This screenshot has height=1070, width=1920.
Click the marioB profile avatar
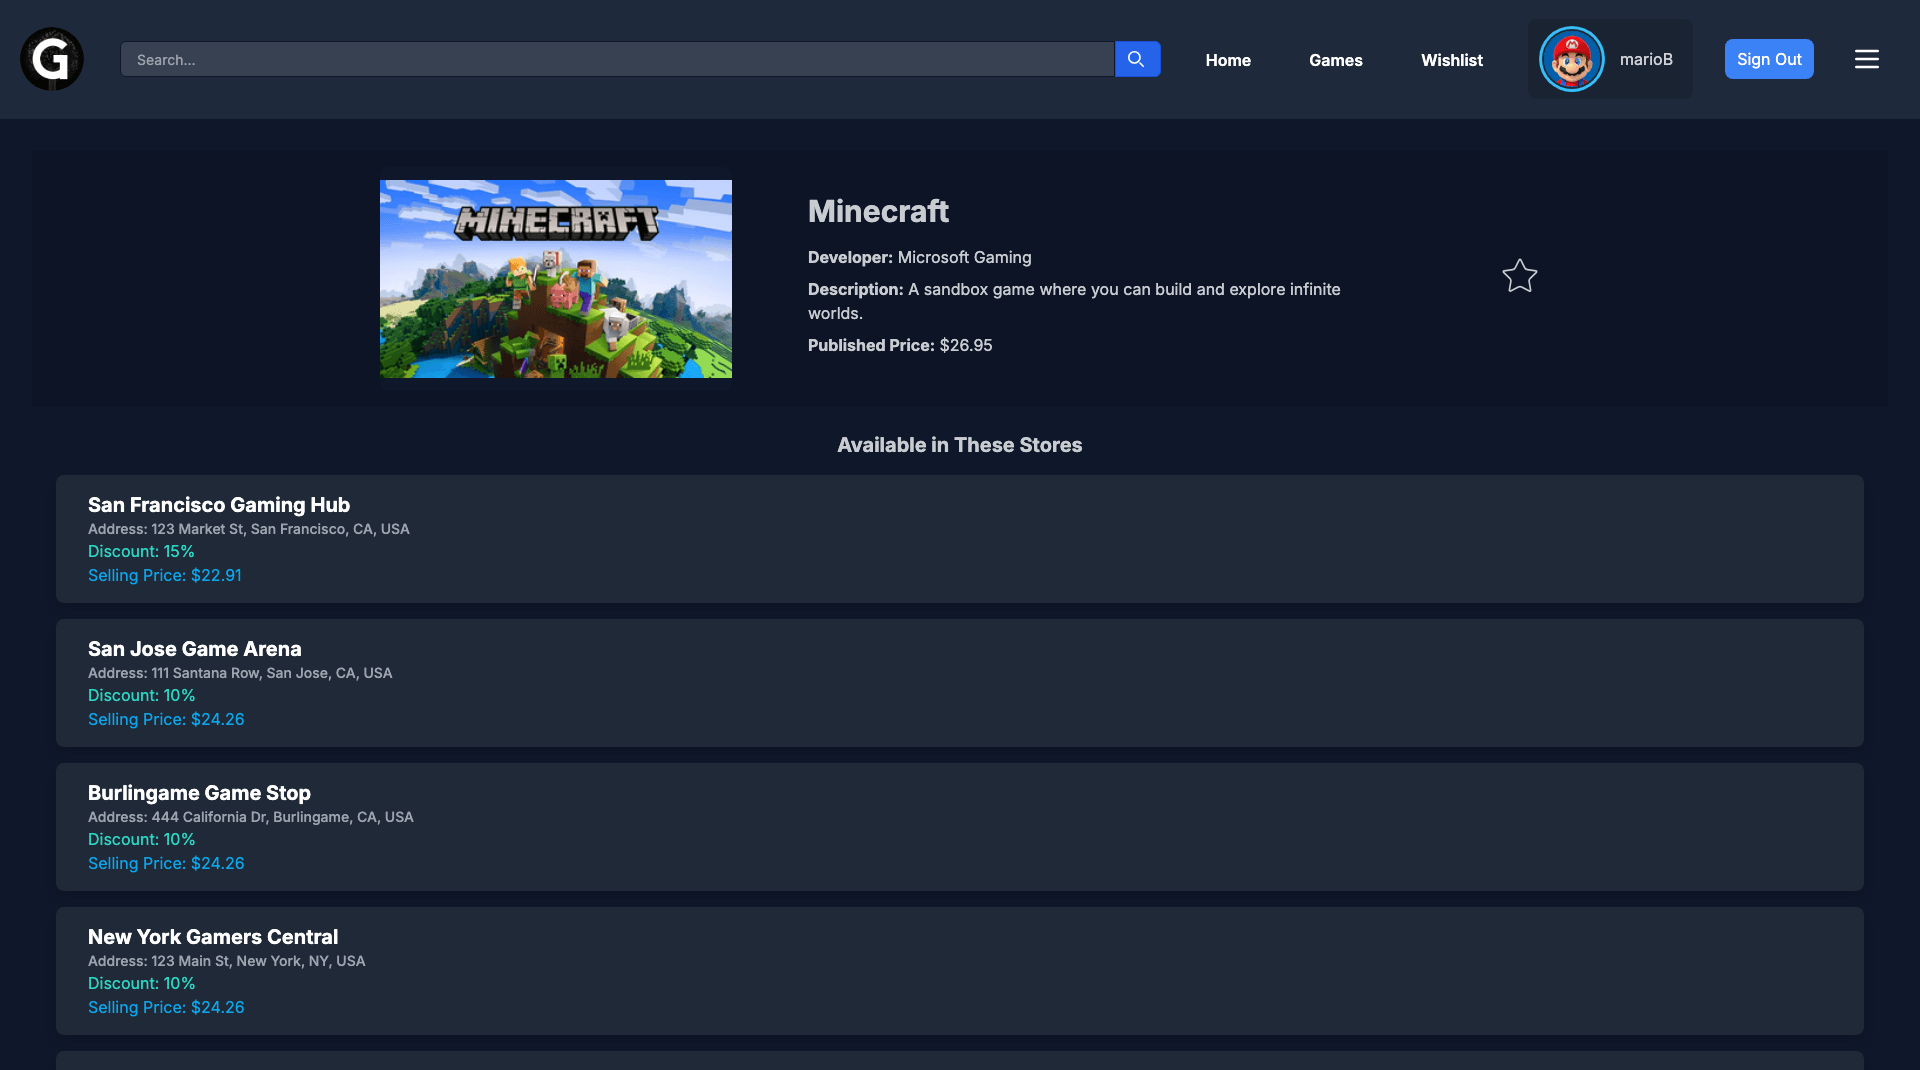point(1571,58)
